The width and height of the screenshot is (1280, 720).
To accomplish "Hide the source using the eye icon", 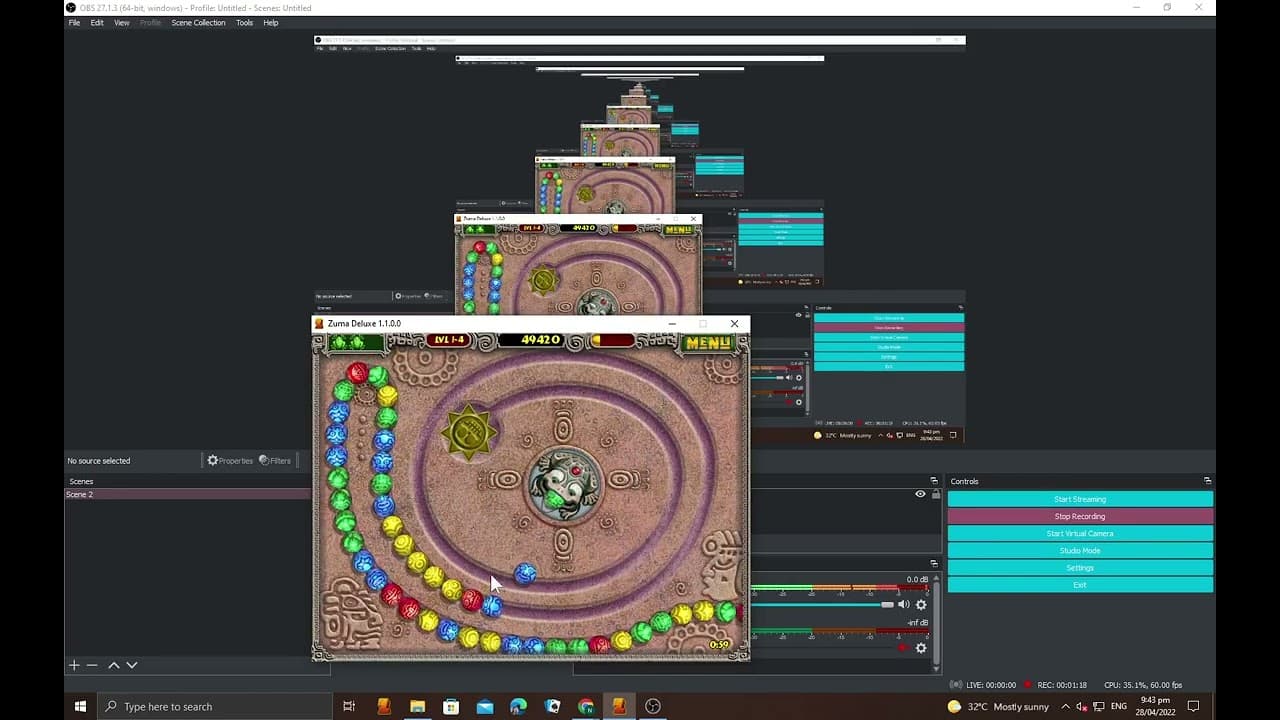I will coord(920,494).
